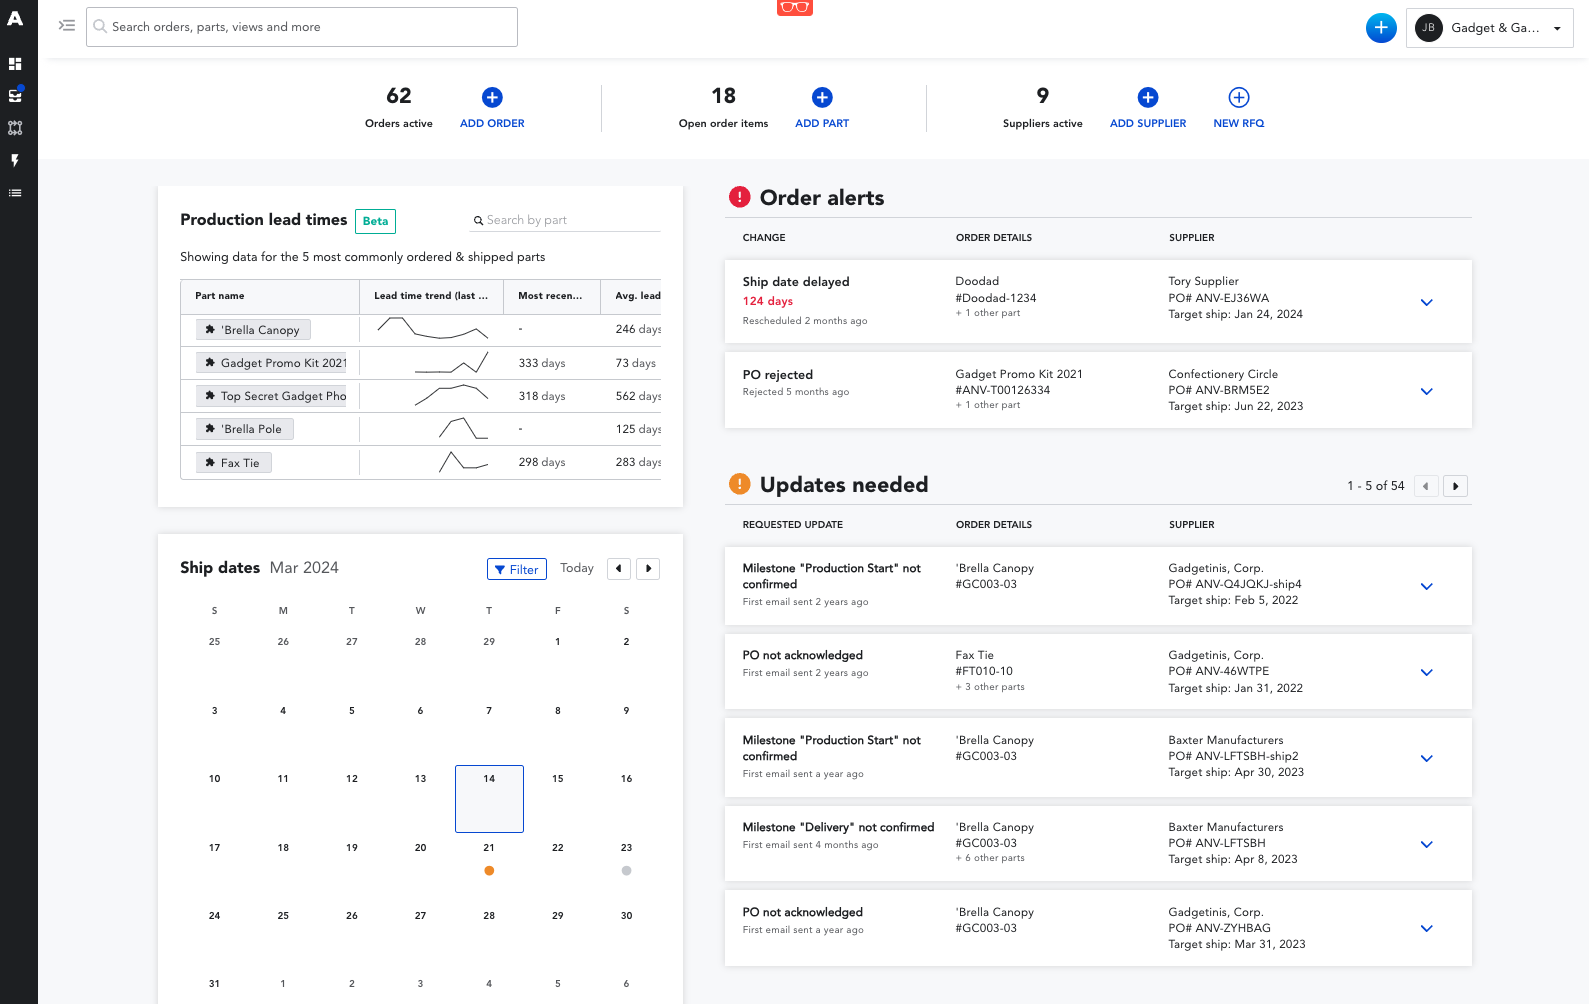This screenshot has width=1589, height=1004.
Task: Expand the PO rejected alert details
Action: [x=1427, y=391]
